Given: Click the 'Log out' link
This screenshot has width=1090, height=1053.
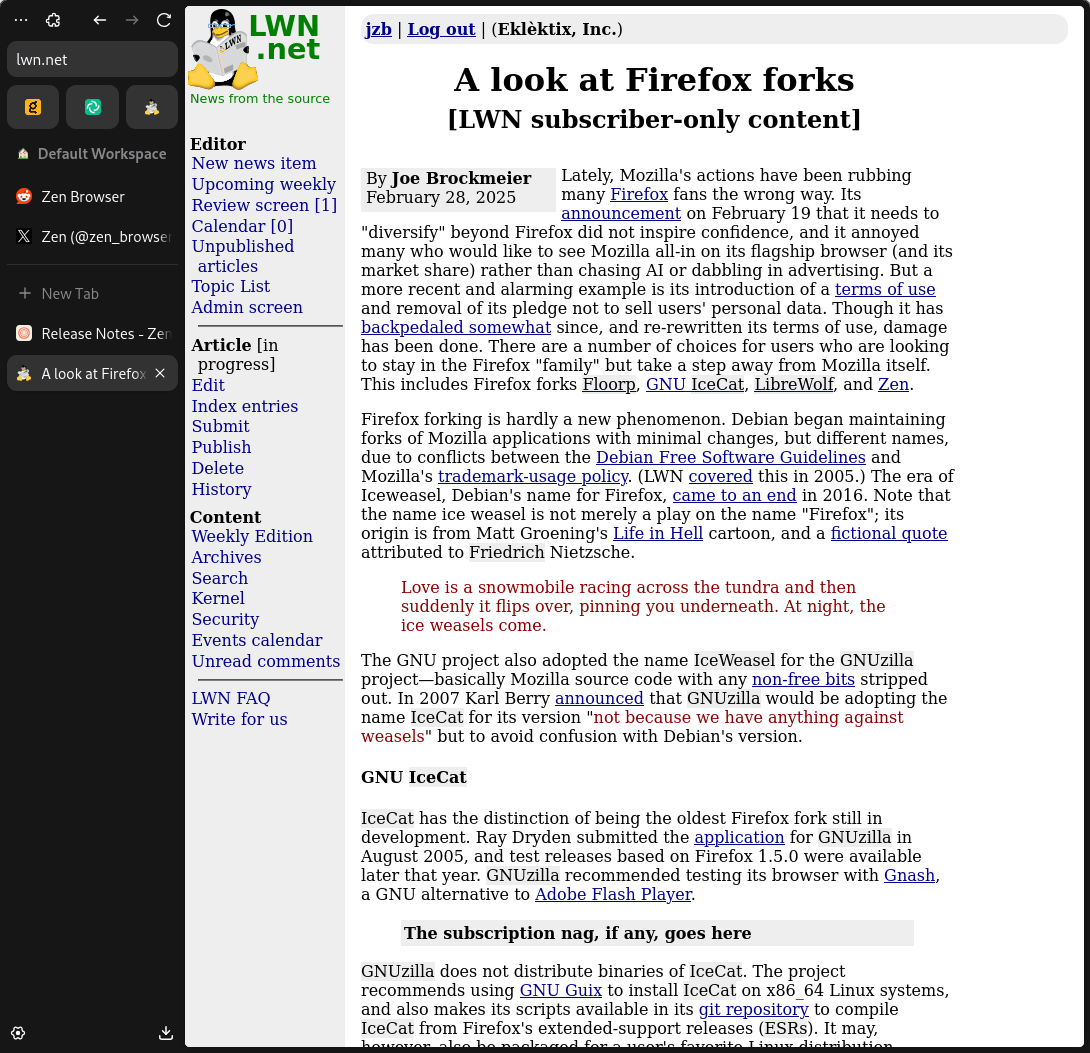Looking at the screenshot, I should click(441, 29).
